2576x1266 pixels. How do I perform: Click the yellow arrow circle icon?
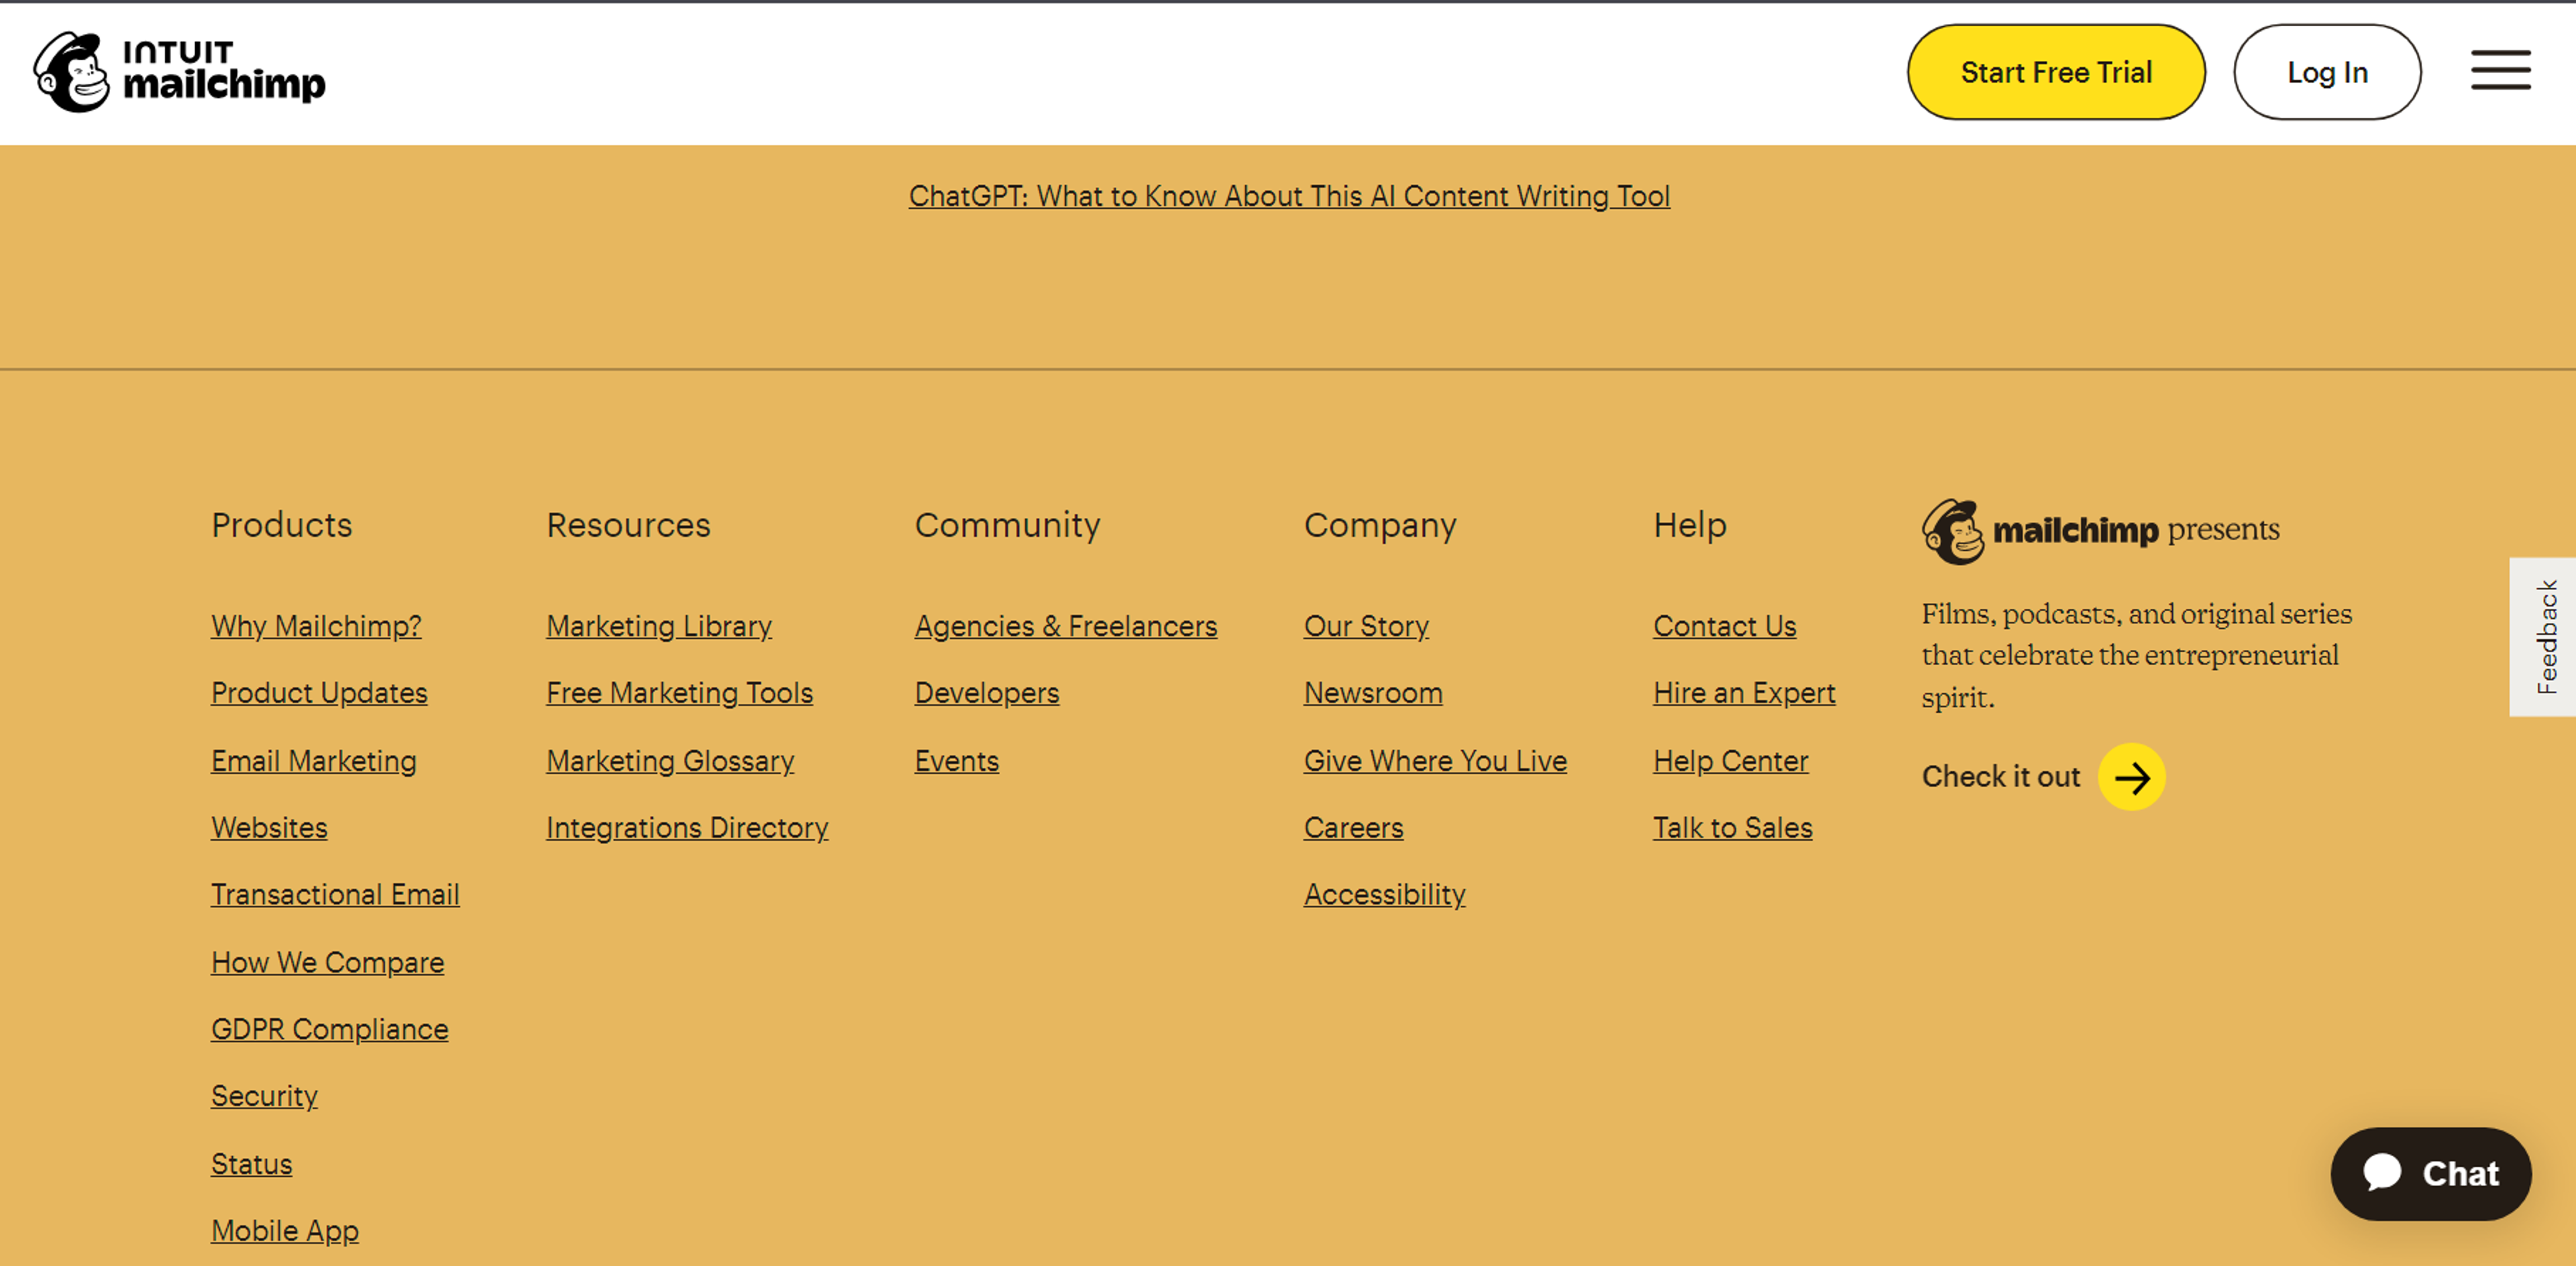[x=2131, y=777]
